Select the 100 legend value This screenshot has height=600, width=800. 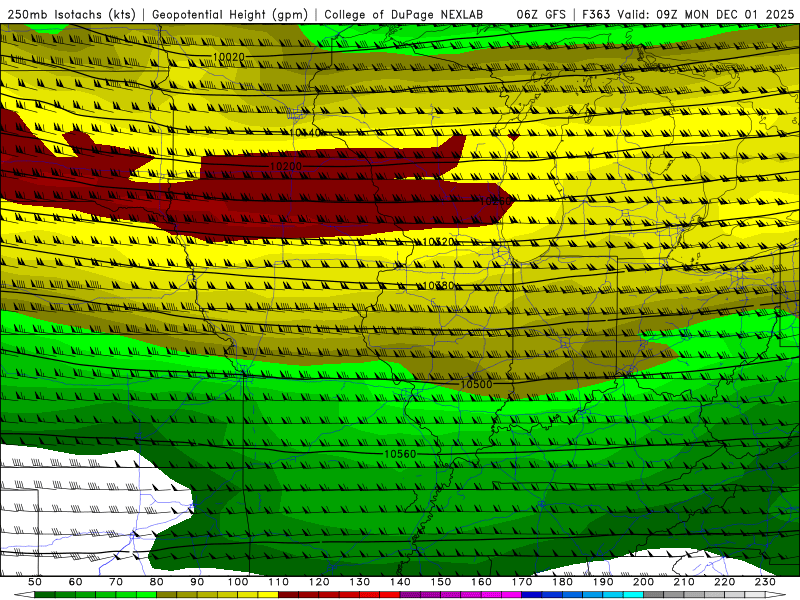coord(238,582)
